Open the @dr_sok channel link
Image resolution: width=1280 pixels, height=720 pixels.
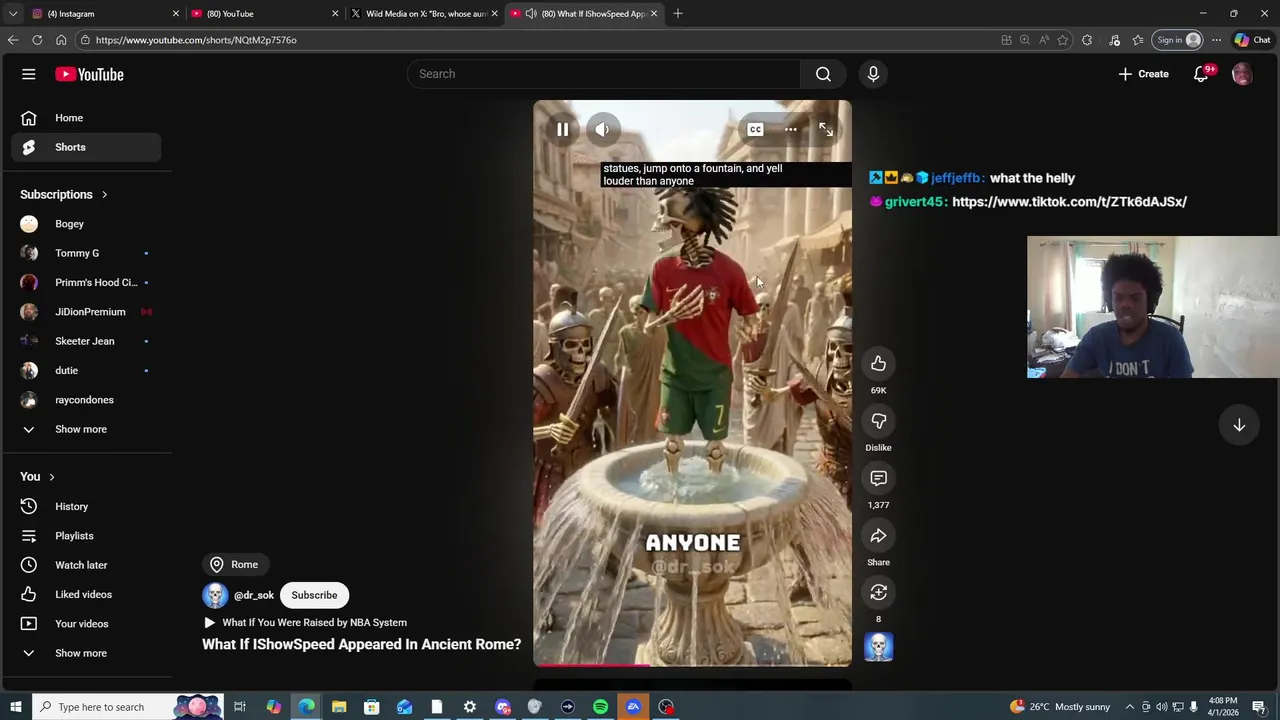[253, 595]
